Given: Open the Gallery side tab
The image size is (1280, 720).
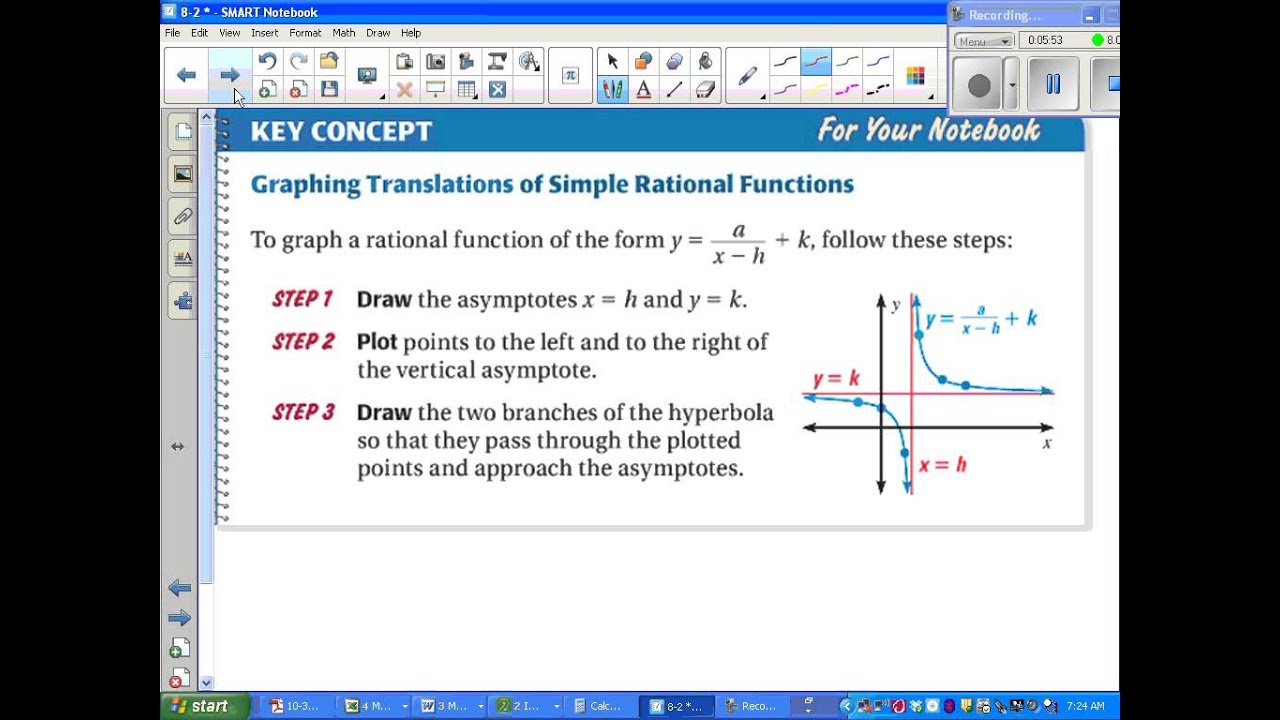Looking at the screenshot, I should (183, 174).
